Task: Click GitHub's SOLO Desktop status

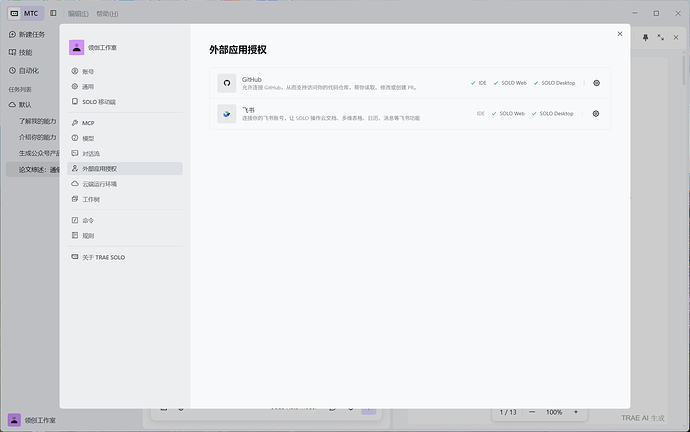Action: (x=554, y=83)
